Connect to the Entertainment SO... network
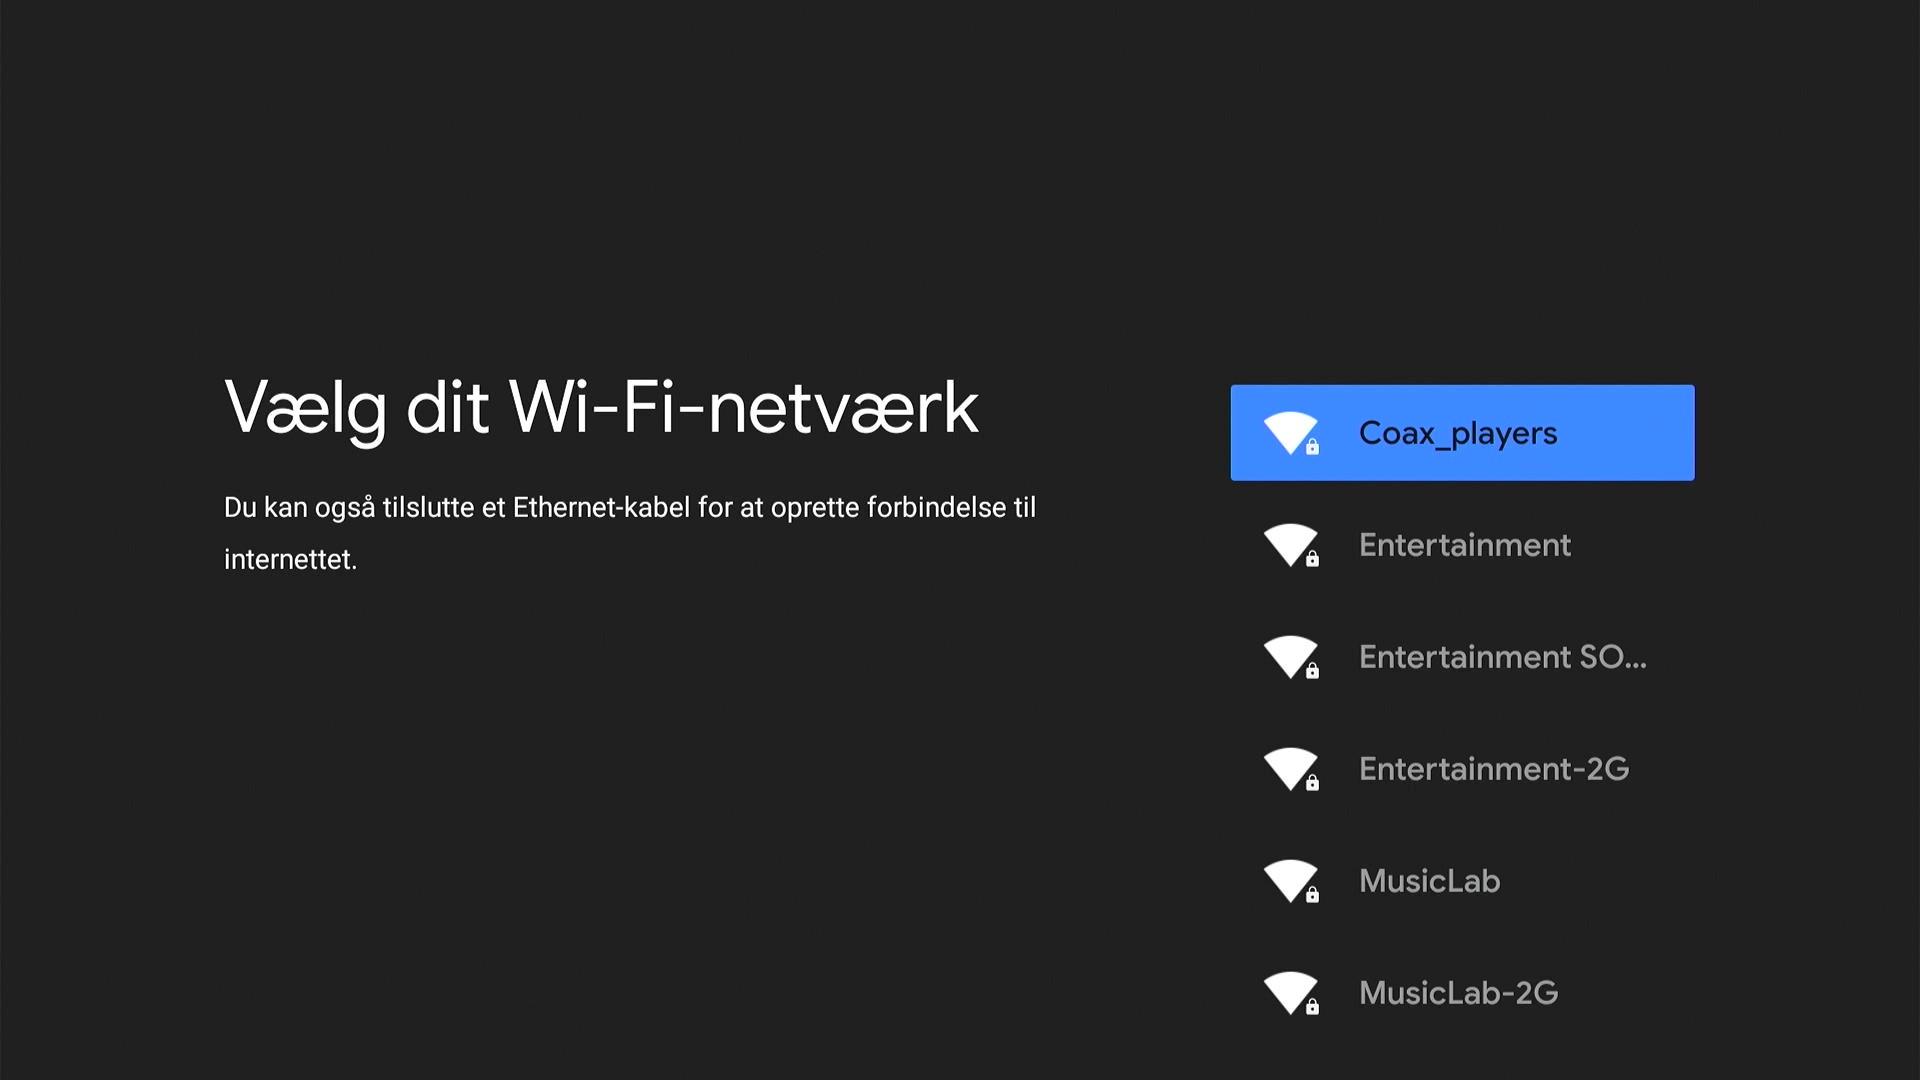This screenshot has height=1080, width=1920. [1501, 657]
